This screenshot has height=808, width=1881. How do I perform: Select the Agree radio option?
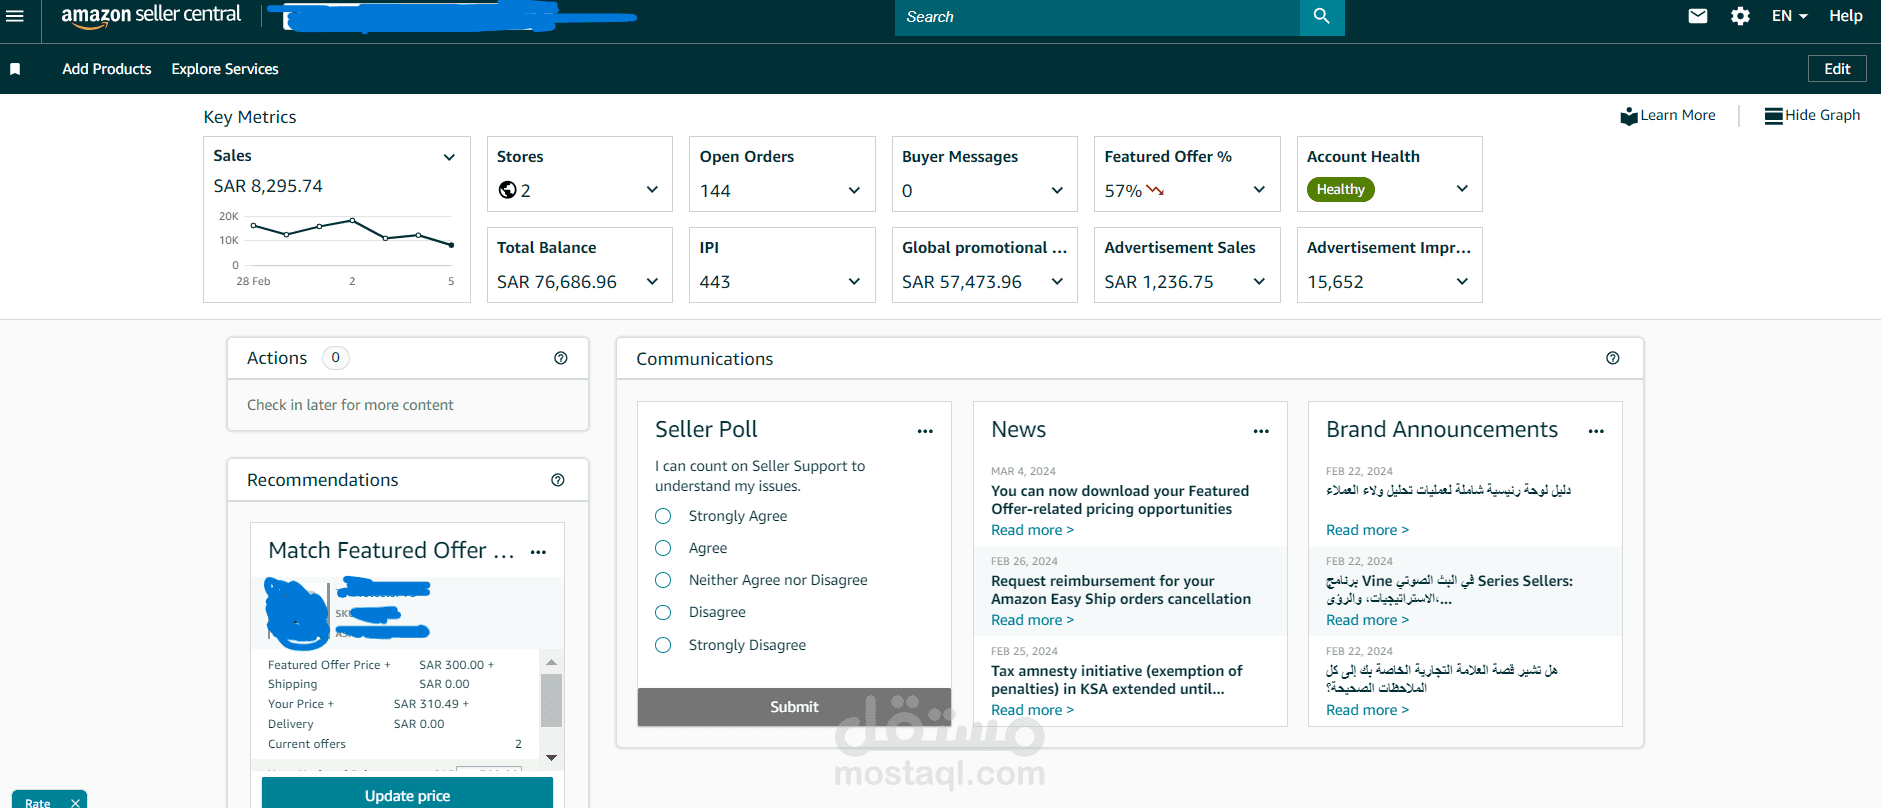(x=663, y=548)
